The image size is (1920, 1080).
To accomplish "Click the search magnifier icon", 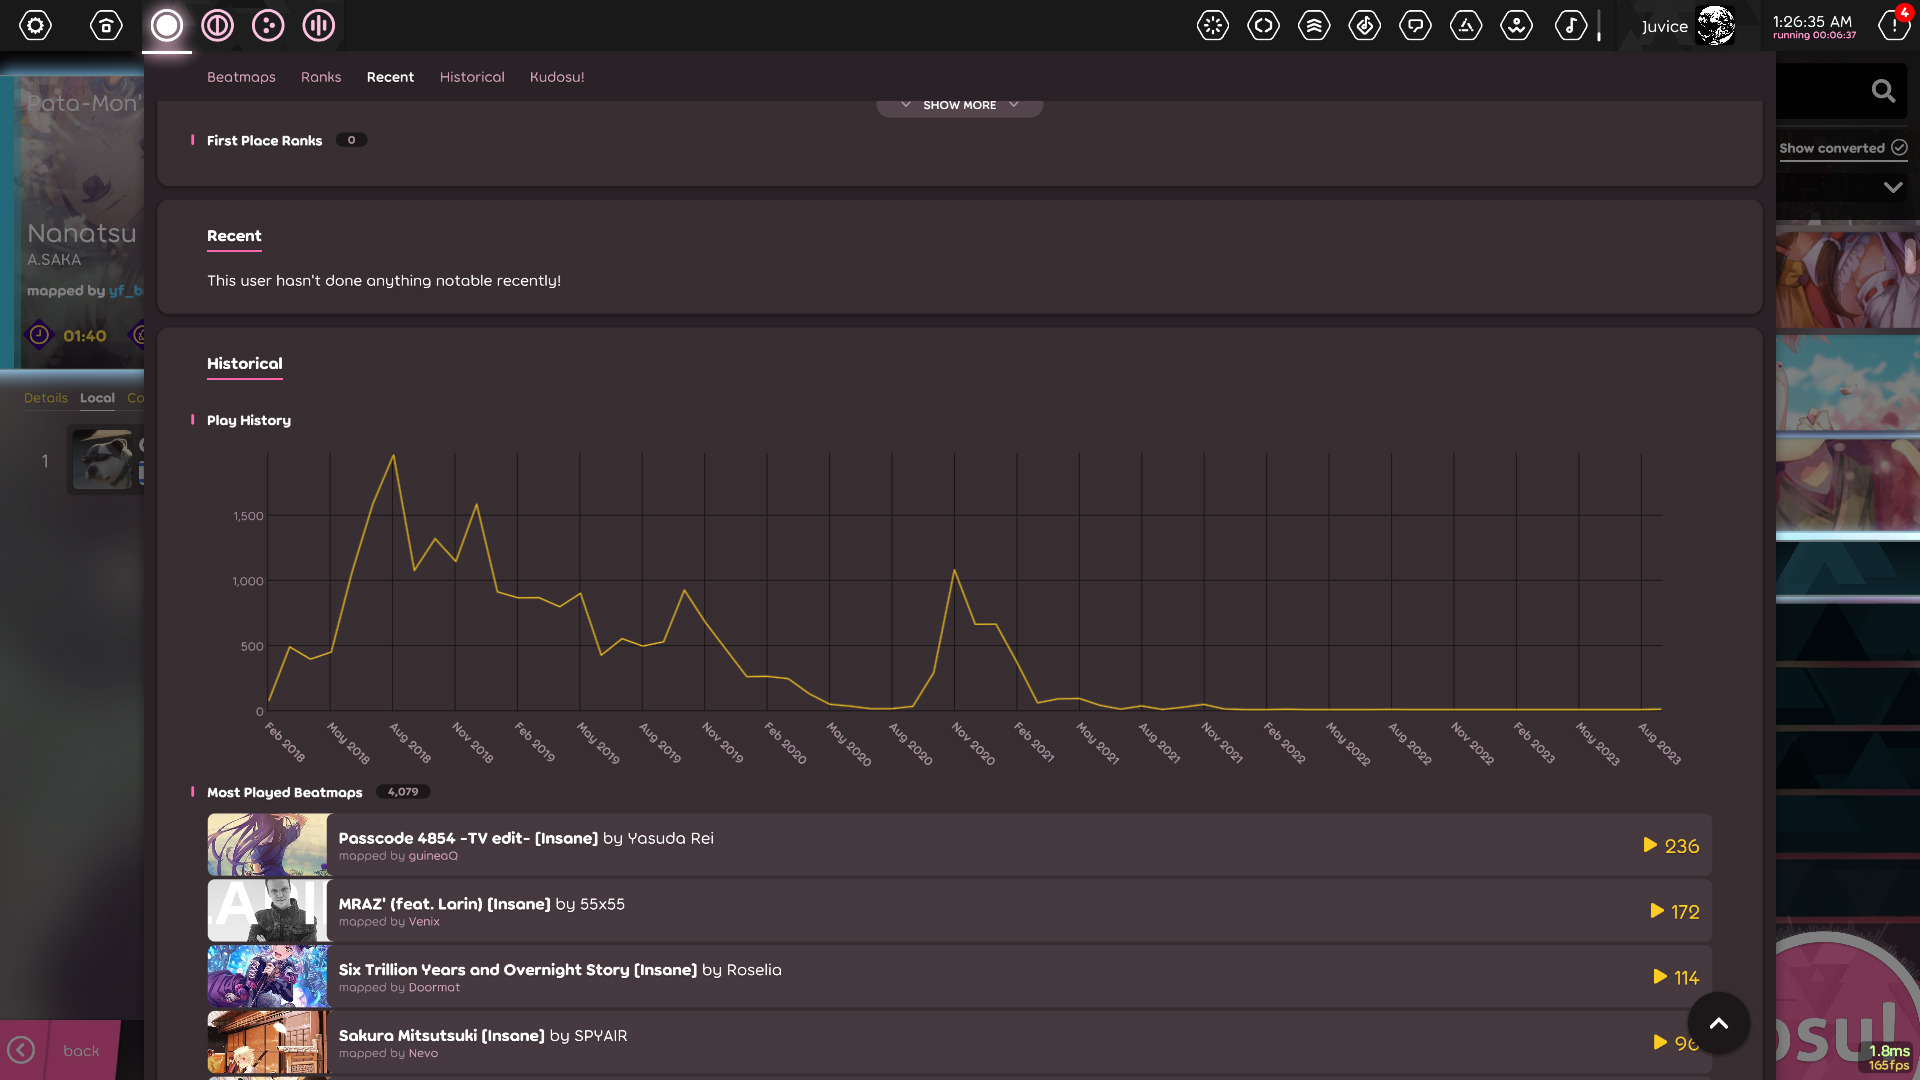I will point(1883,91).
